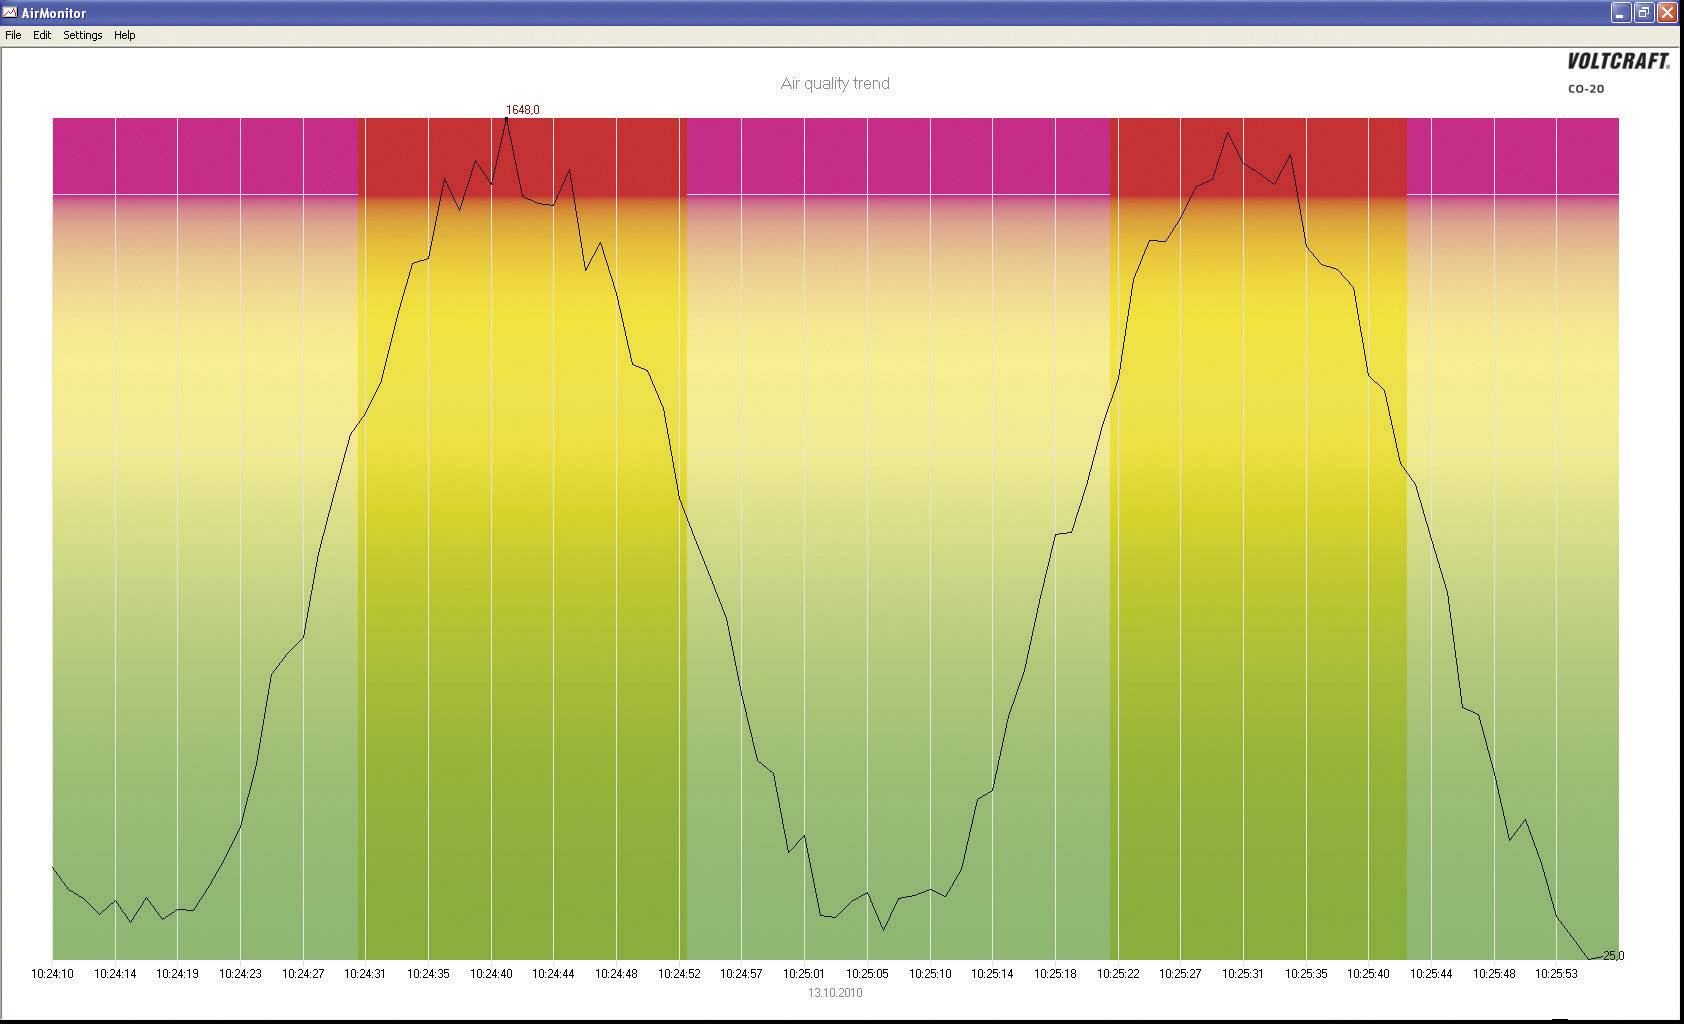Click the 10:24:44 time axis label
The height and width of the screenshot is (1024, 1684).
tap(554, 974)
